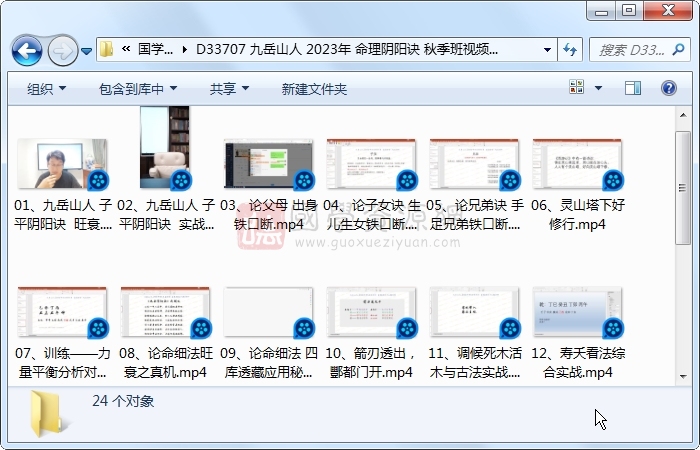Click the refresh button beside address bar
Screen dimensions: 700x450
coord(570,49)
